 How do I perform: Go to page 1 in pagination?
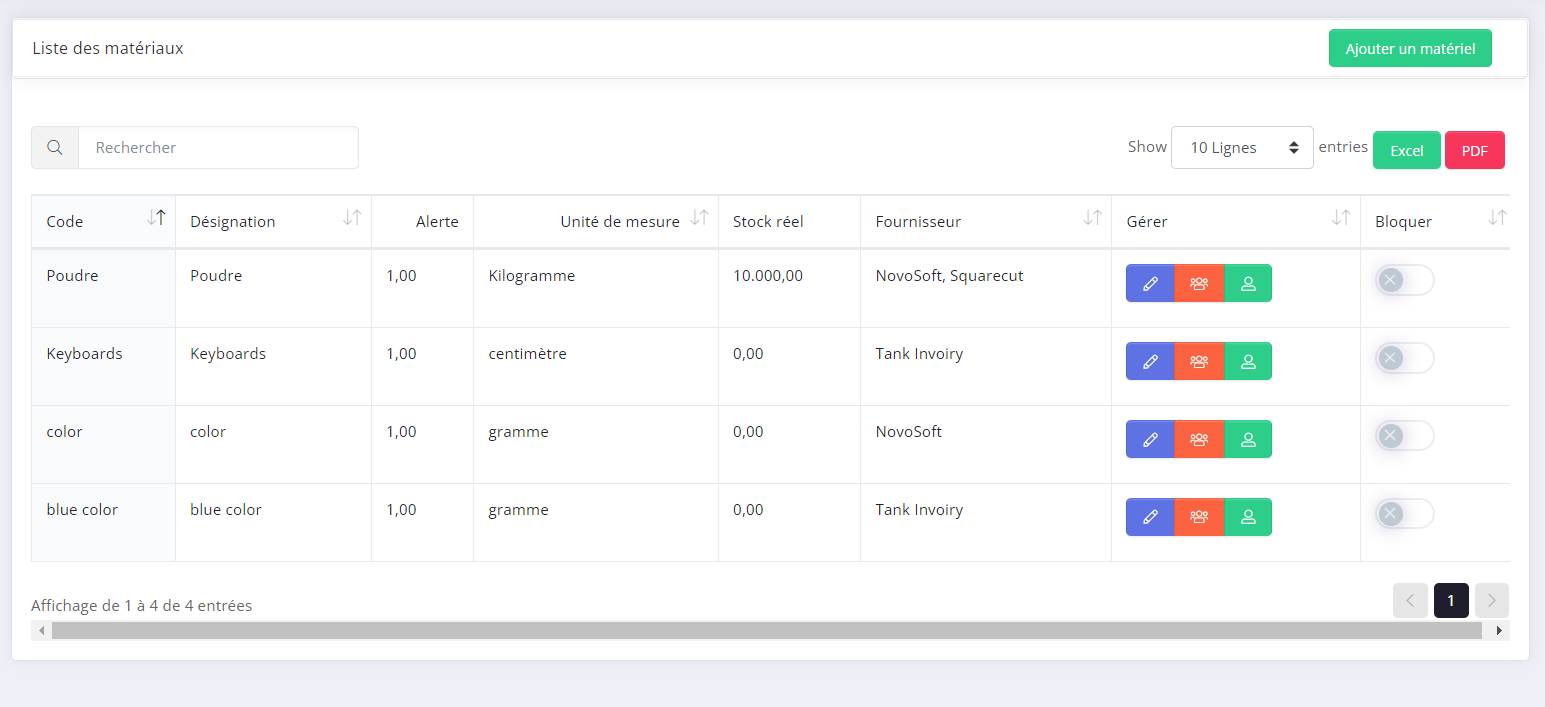[1451, 601]
